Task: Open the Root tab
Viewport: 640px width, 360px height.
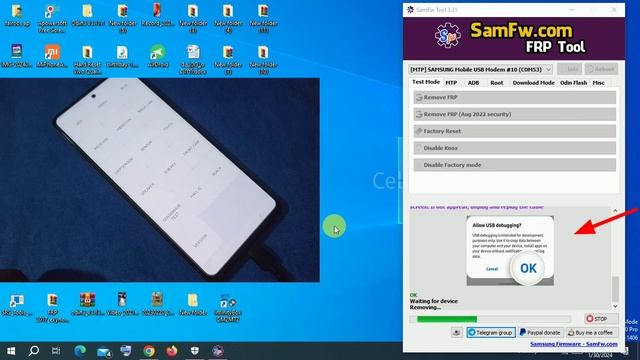Action: (497, 82)
